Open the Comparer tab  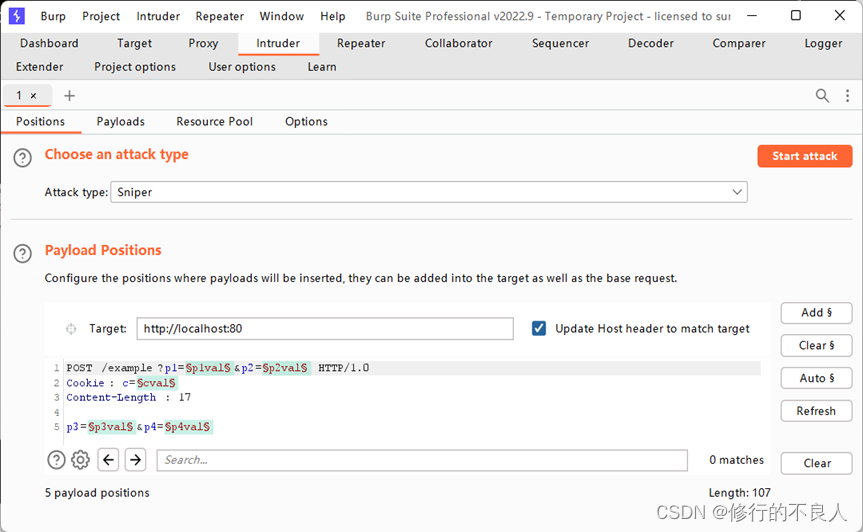point(739,43)
